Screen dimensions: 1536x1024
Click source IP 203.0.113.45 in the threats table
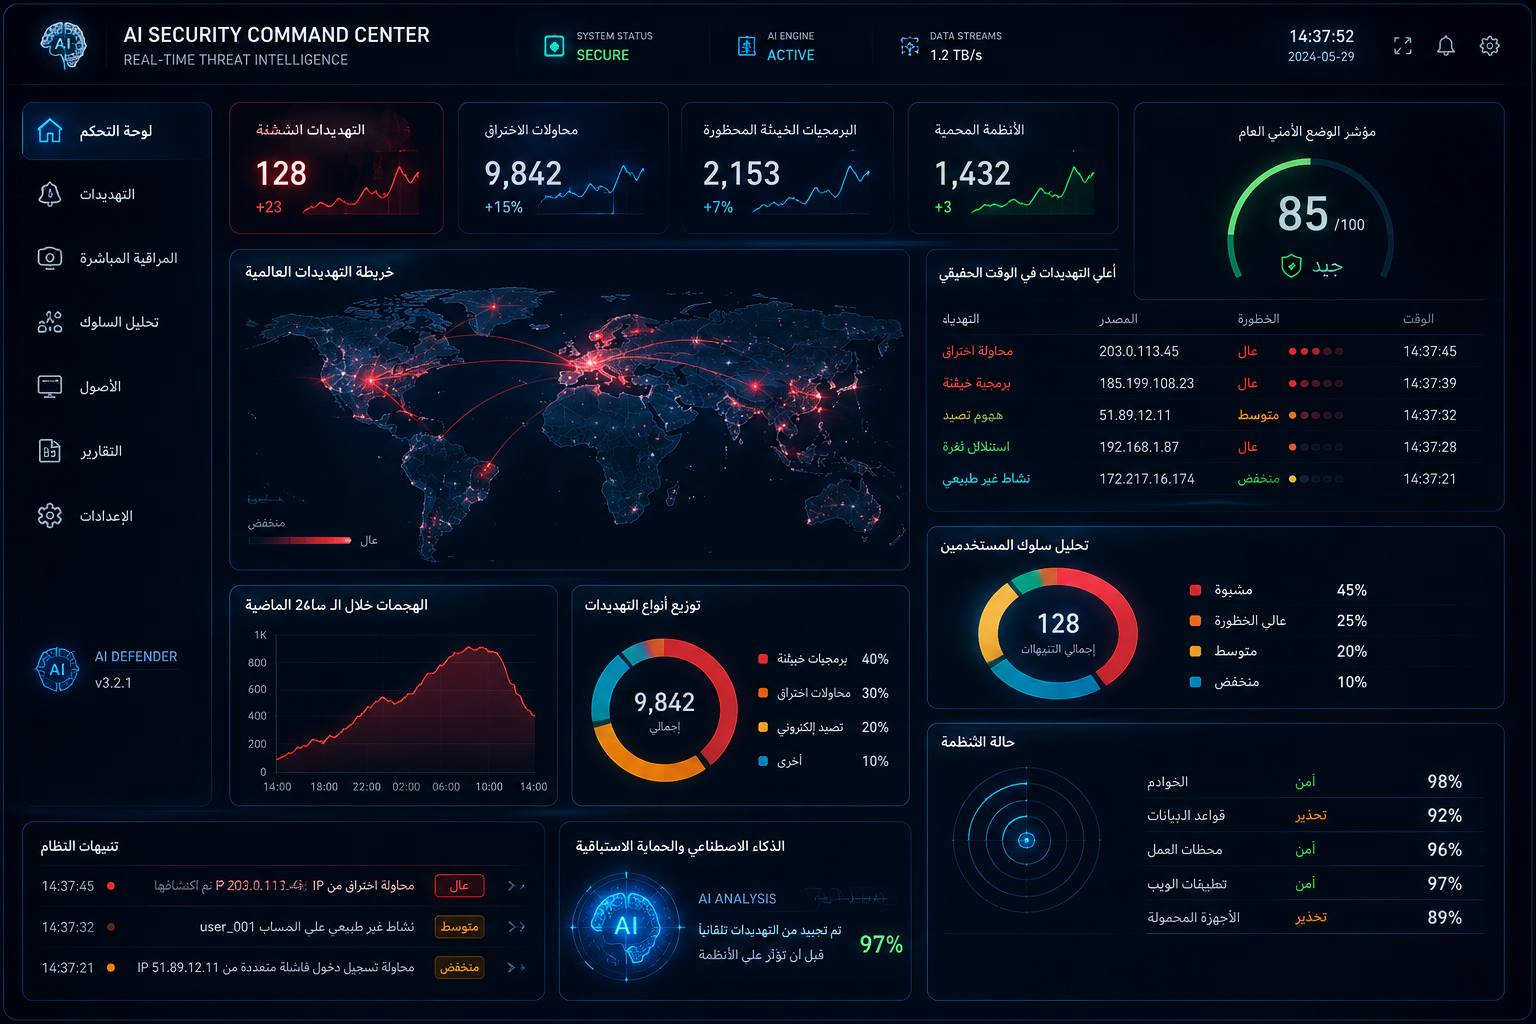tap(1139, 352)
